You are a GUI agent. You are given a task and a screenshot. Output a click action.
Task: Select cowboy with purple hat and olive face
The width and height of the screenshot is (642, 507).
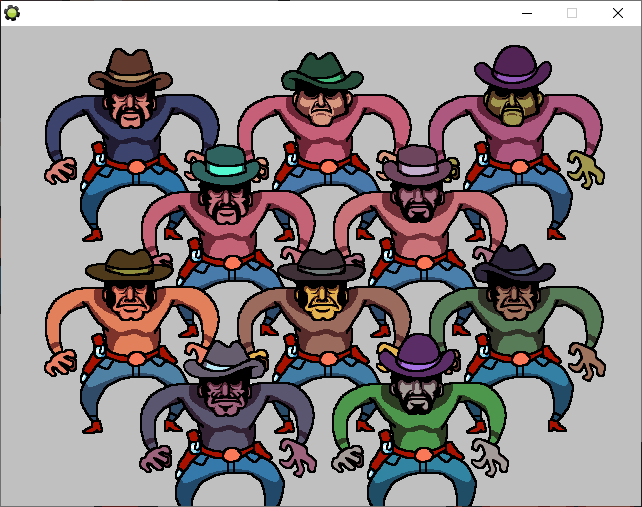(516, 143)
